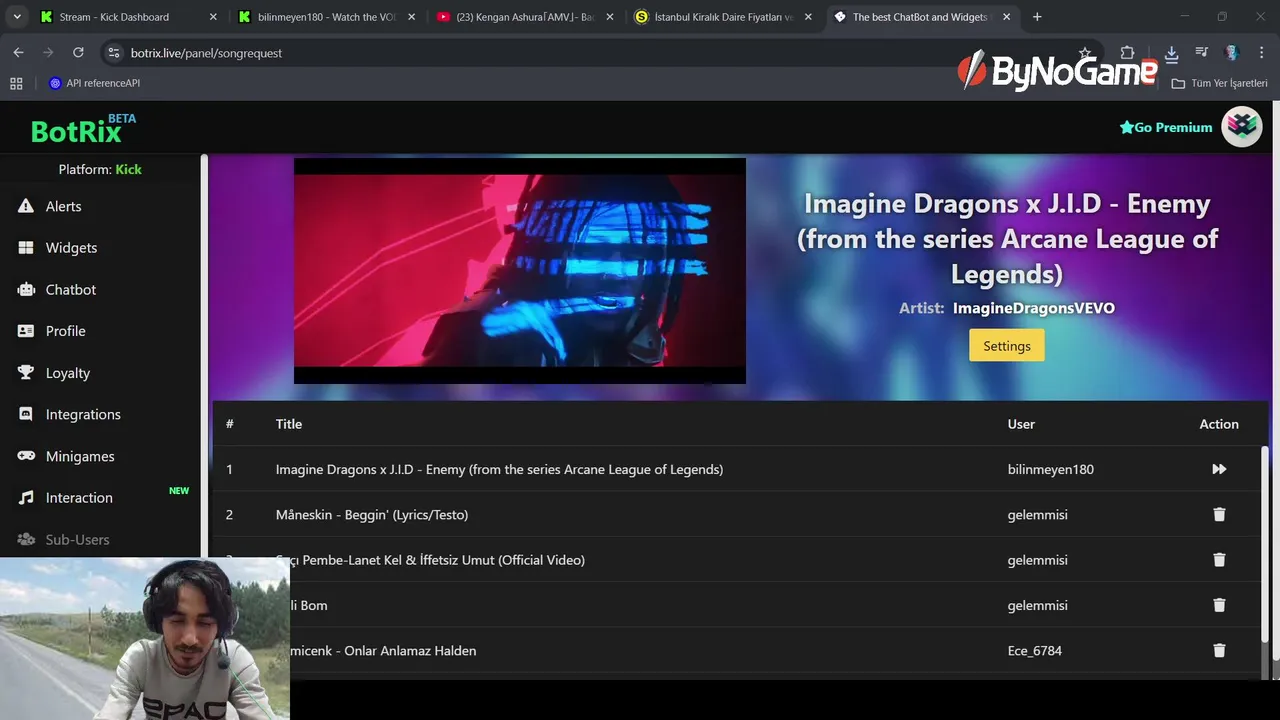Screen dimensions: 1280x720
Task: Click the Action column header
Action: click(1219, 424)
